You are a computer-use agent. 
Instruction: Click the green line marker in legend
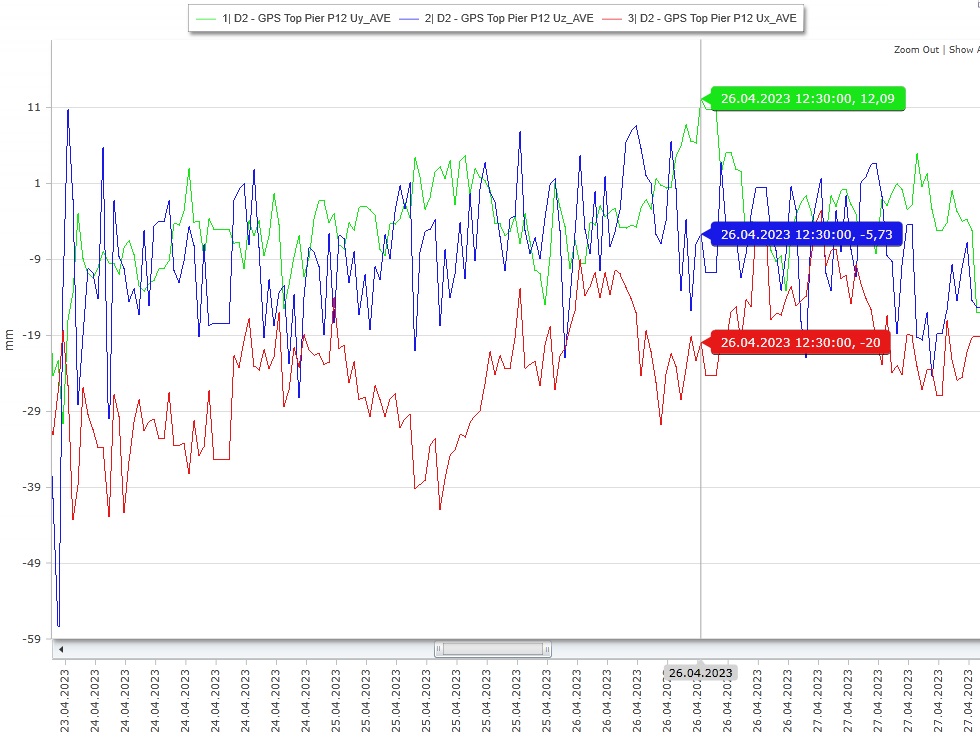[207, 18]
